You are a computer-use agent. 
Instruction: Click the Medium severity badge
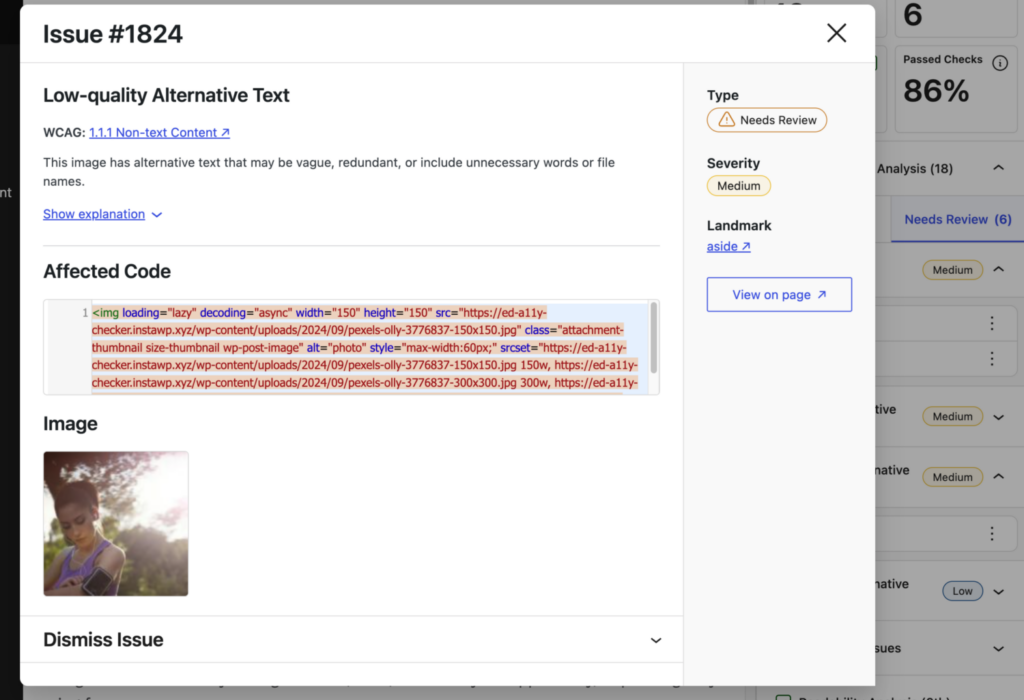(x=738, y=185)
